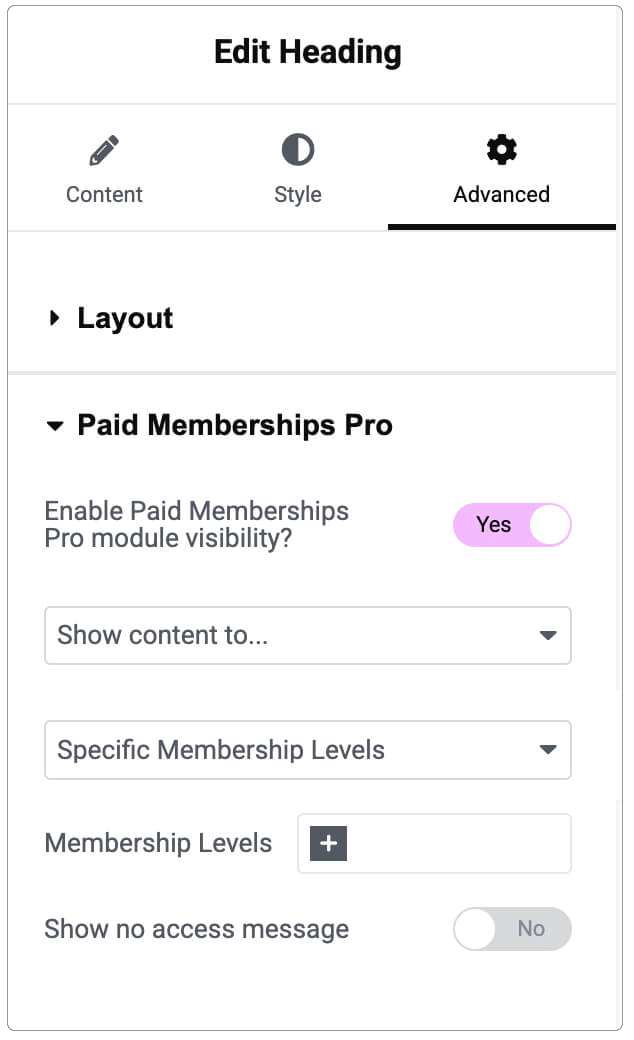Click the pencil icon above Content tab
The height and width of the screenshot is (1040, 634).
point(104,148)
